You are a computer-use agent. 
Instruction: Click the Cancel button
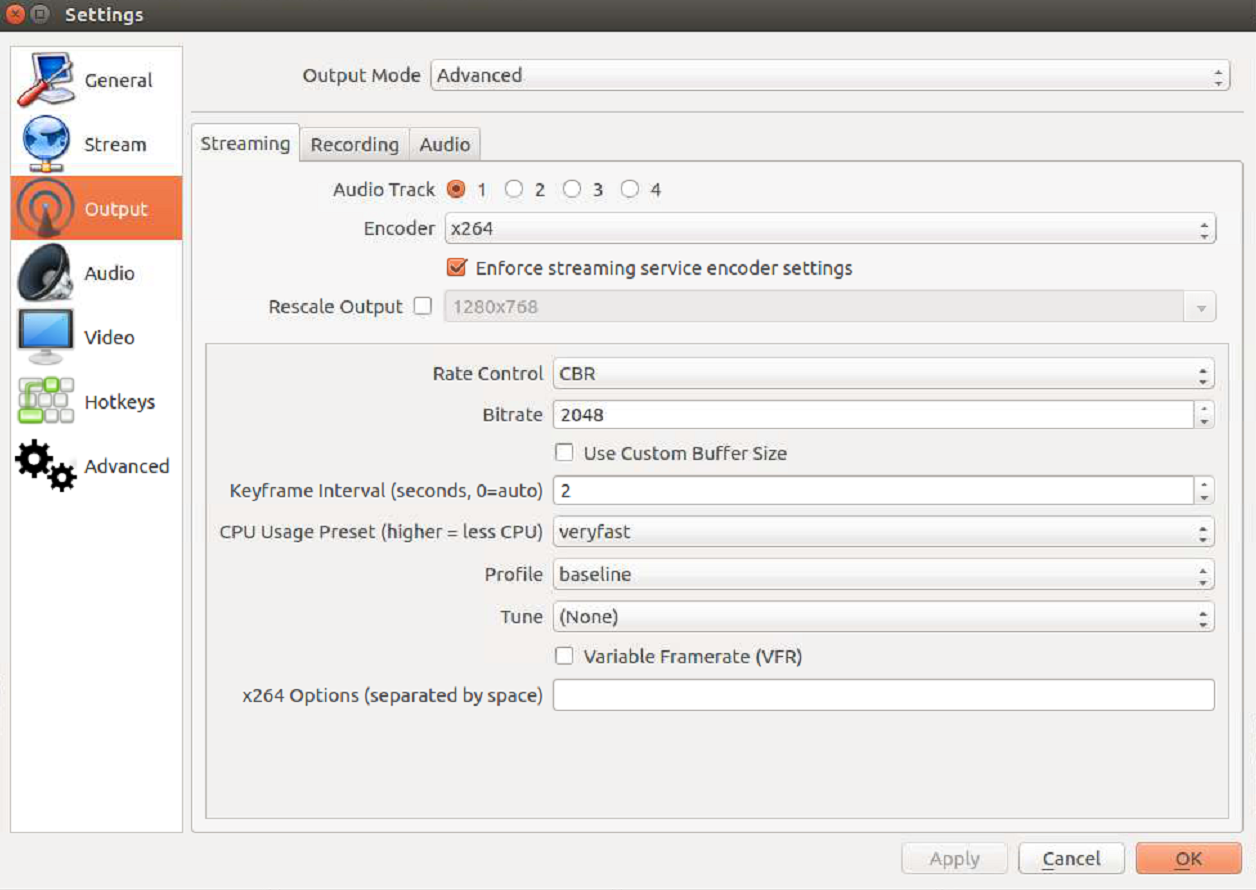point(1071,859)
